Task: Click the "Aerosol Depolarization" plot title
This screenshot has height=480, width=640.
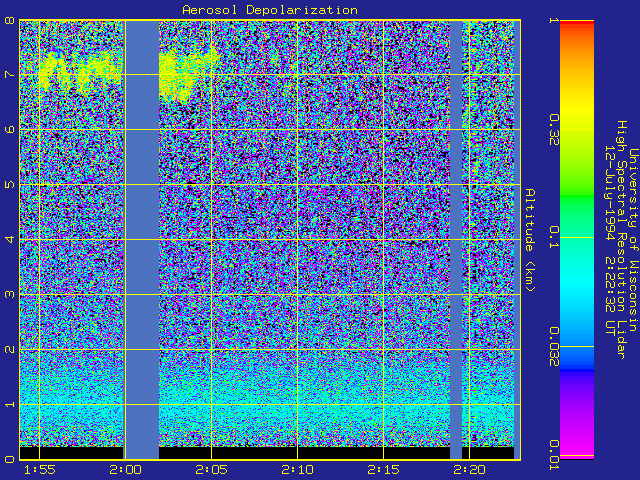Action: [x=270, y=10]
